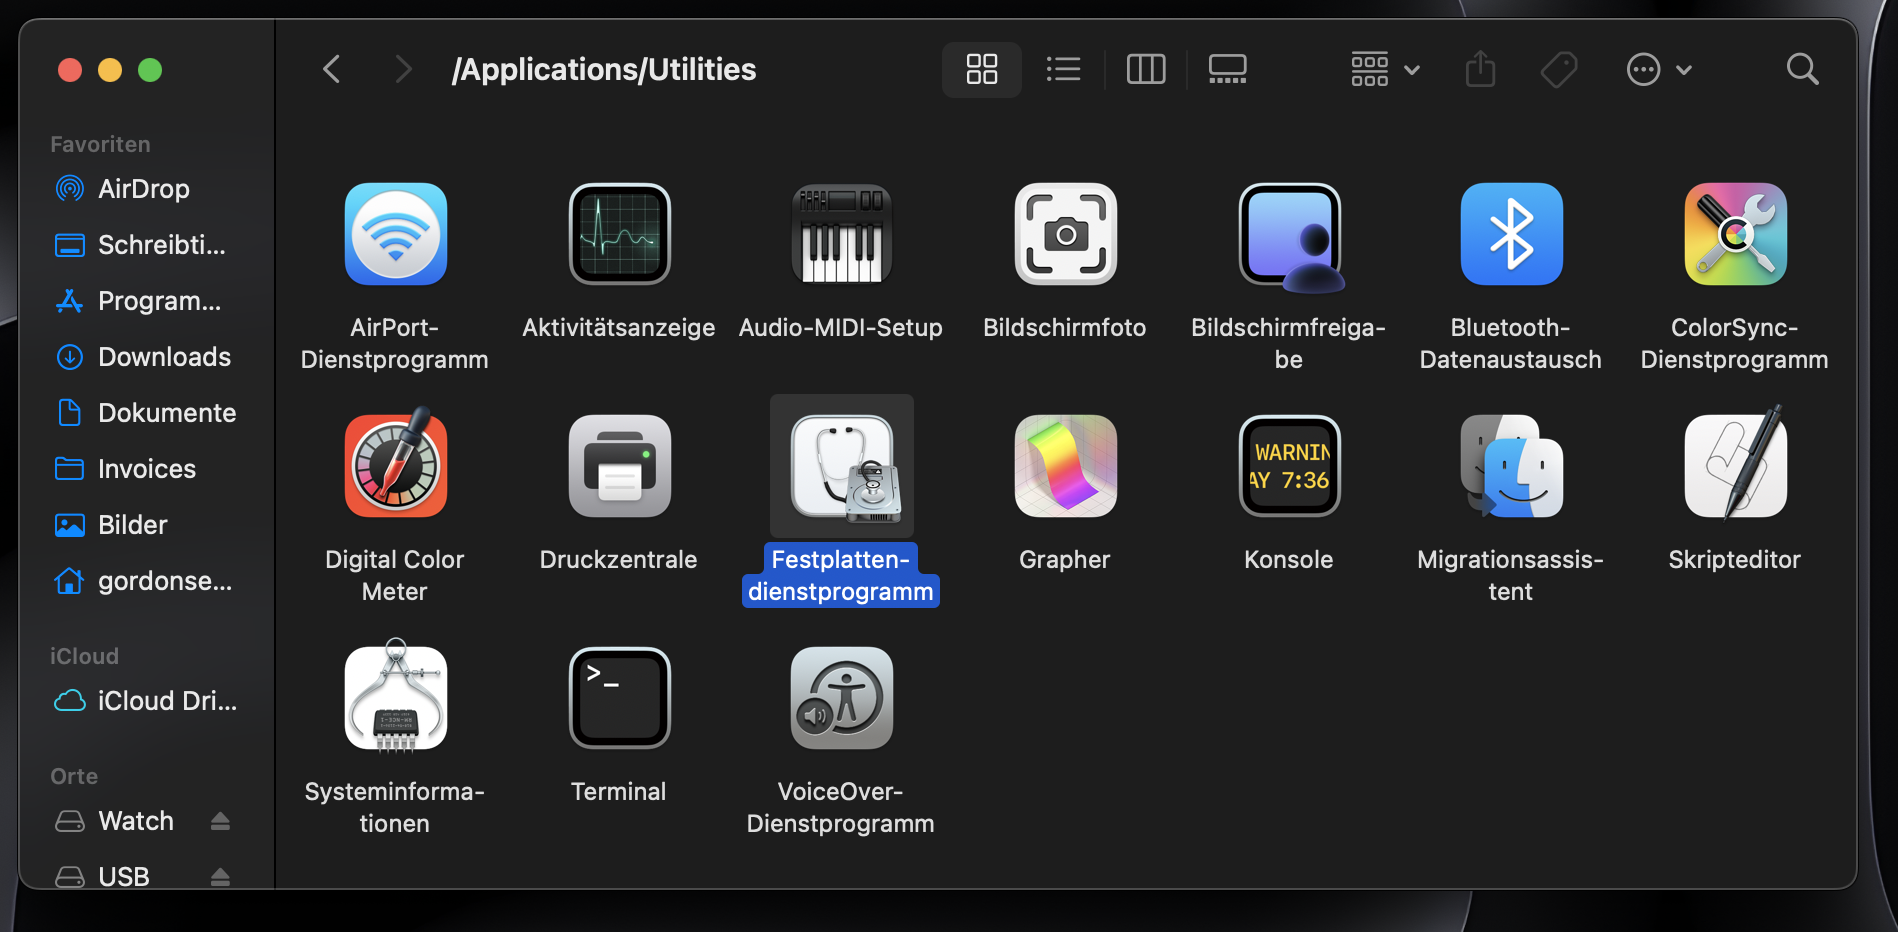Open Finder search
Image resolution: width=1898 pixels, height=932 pixels.
click(x=1802, y=69)
